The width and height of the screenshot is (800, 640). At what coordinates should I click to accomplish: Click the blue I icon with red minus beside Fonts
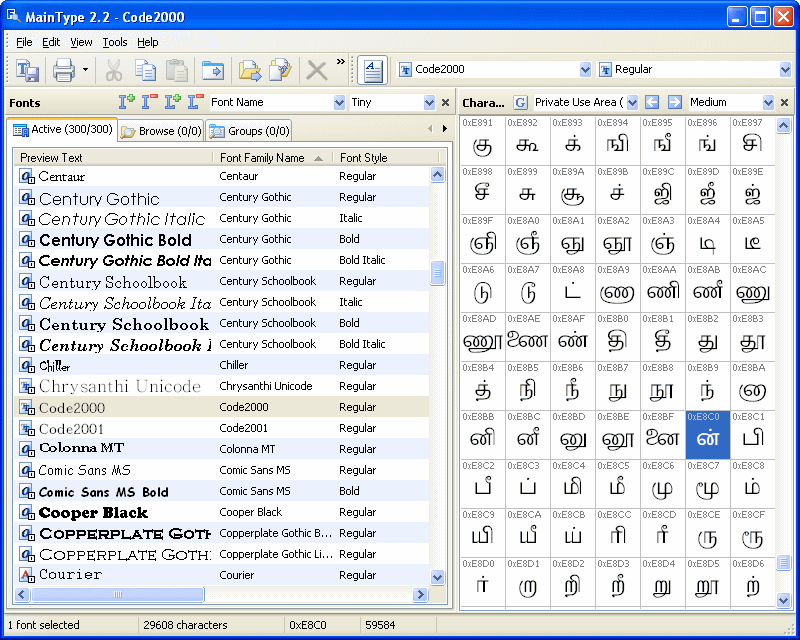click(149, 102)
